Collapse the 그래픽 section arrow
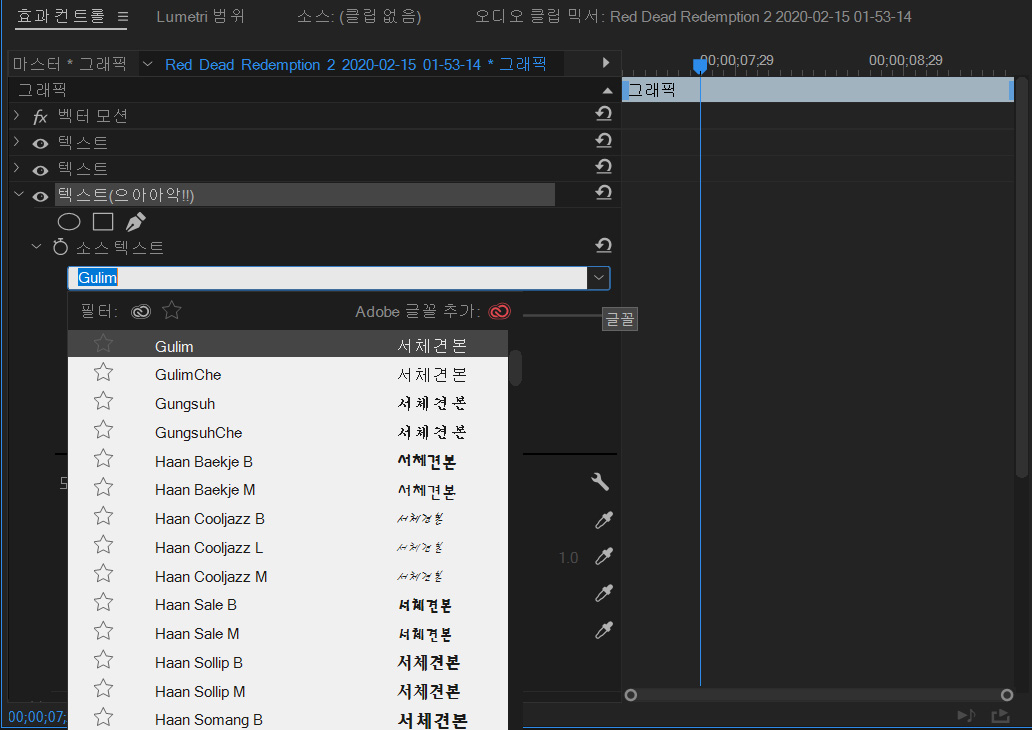Image resolution: width=1032 pixels, height=730 pixels. pos(607,90)
